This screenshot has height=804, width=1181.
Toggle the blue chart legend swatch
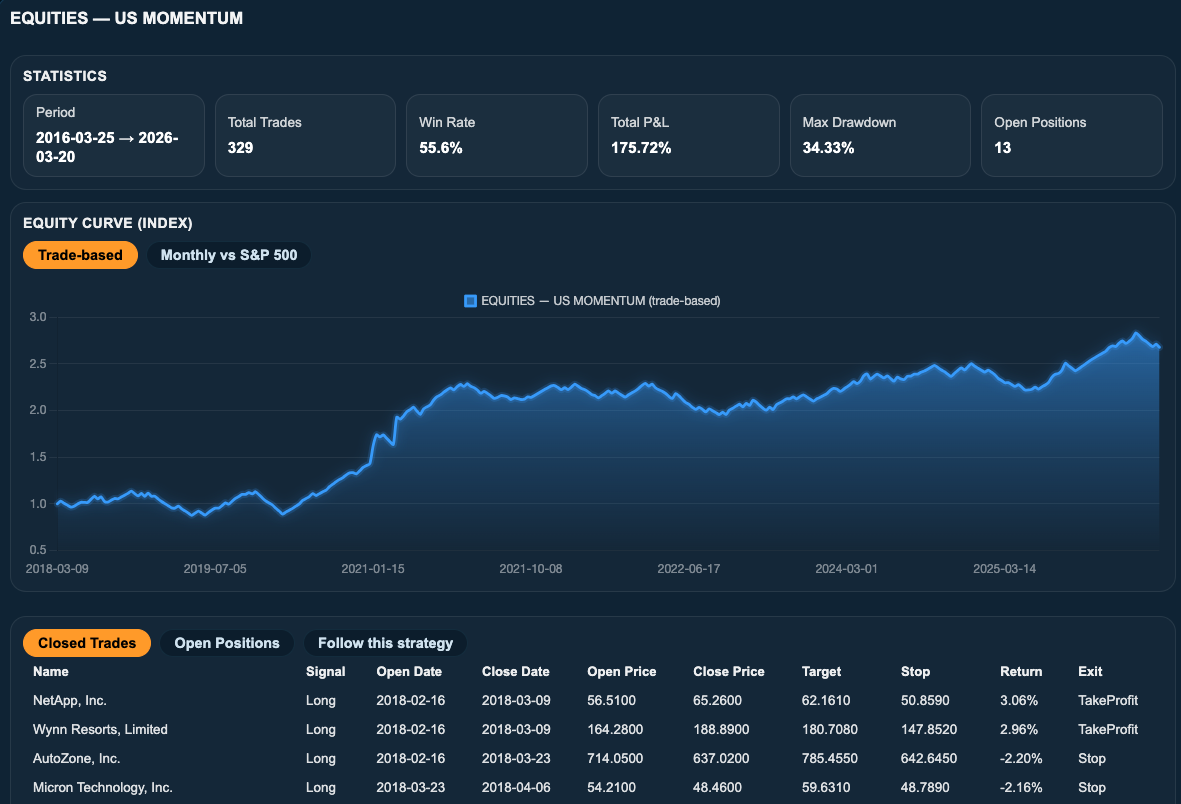click(470, 301)
